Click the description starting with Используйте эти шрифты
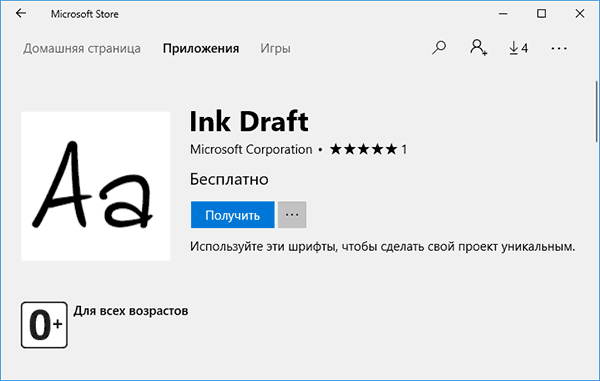The width and height of the screenshot is (600, 381). 382,246
